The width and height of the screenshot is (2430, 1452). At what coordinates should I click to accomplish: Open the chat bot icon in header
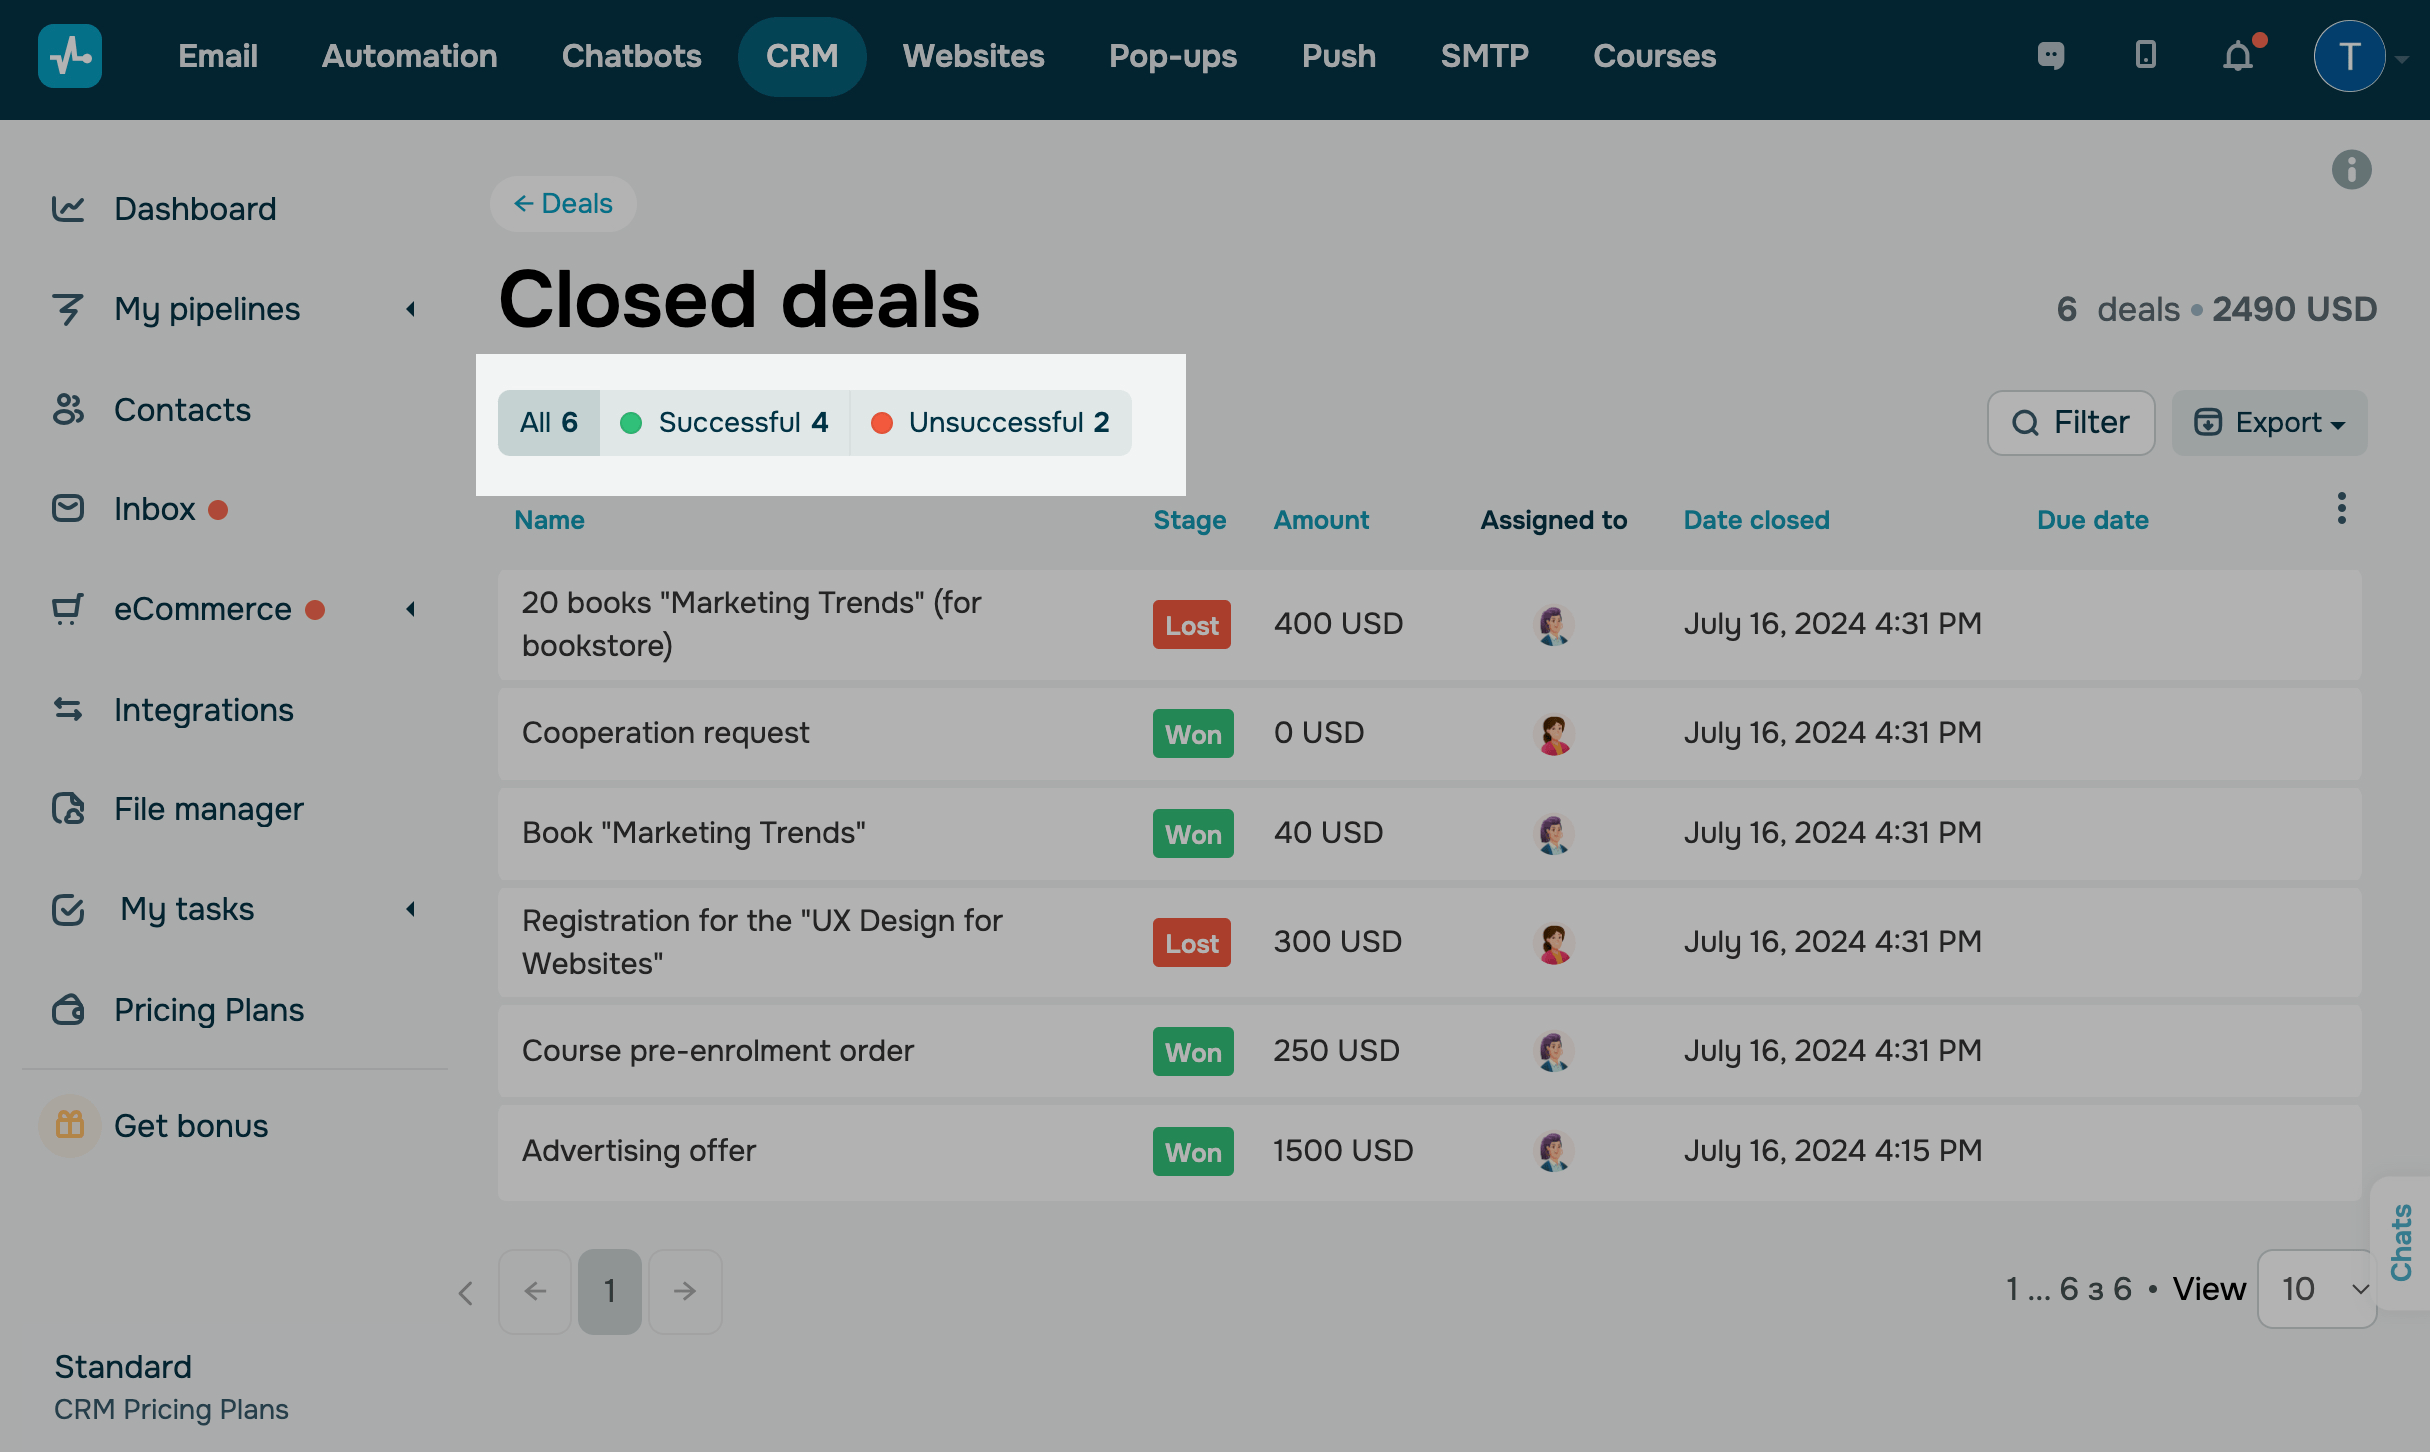tap(2051, 56)
